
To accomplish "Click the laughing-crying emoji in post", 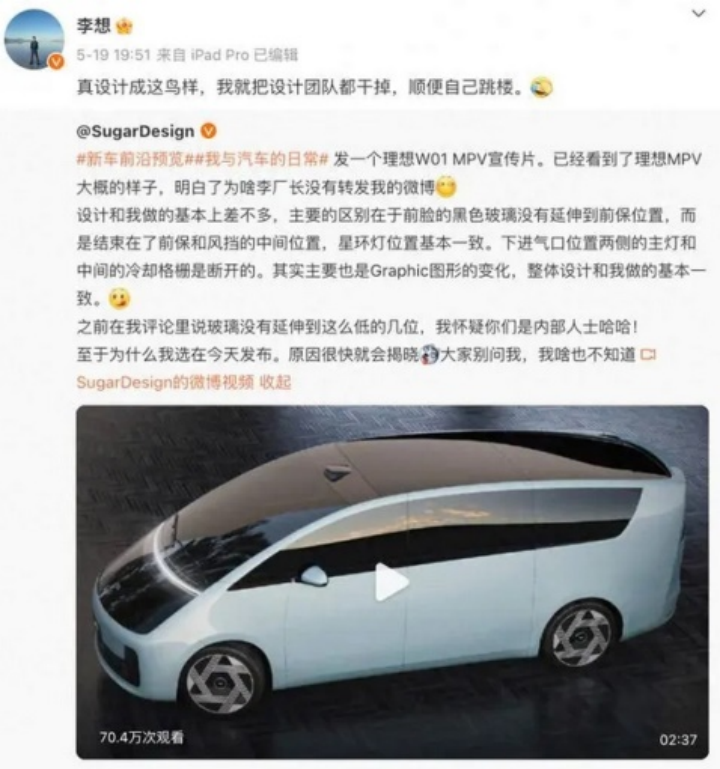I will (x=541, y=88).
